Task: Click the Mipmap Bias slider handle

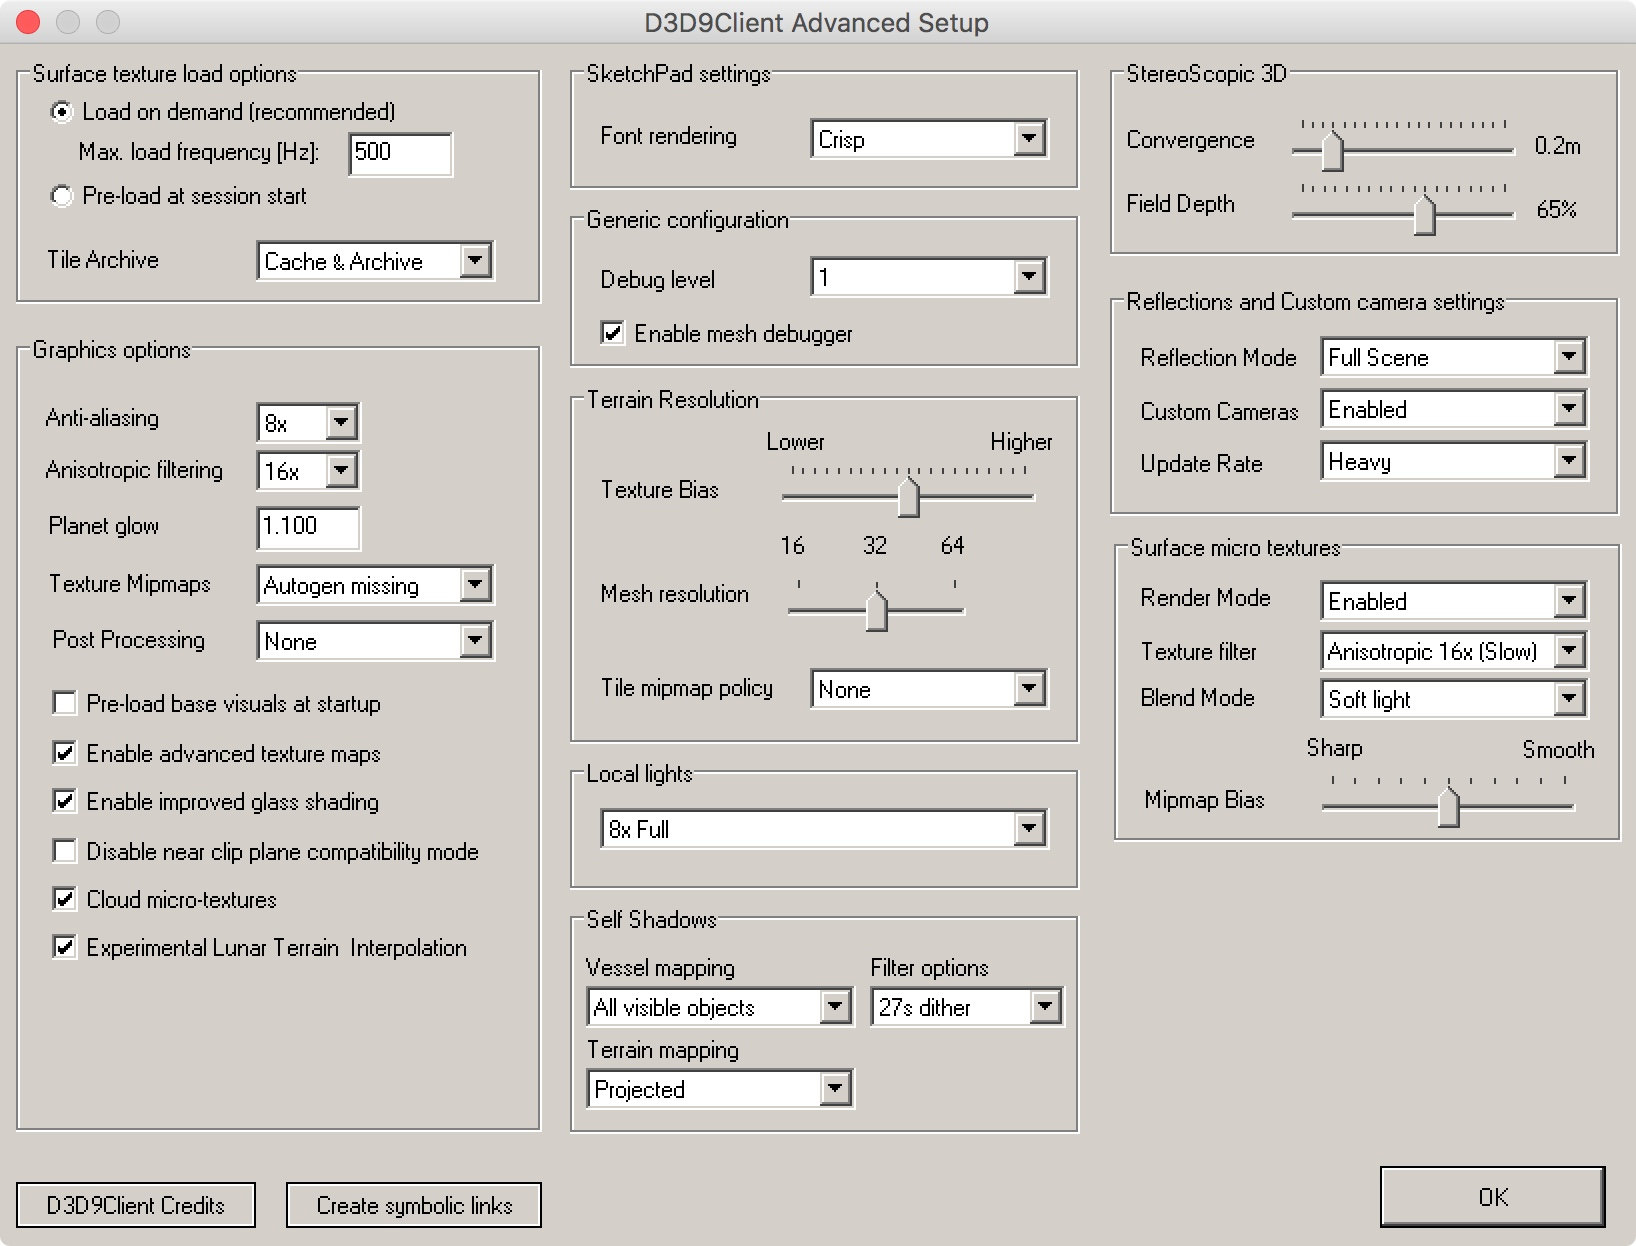Action: pos(1448,807)
